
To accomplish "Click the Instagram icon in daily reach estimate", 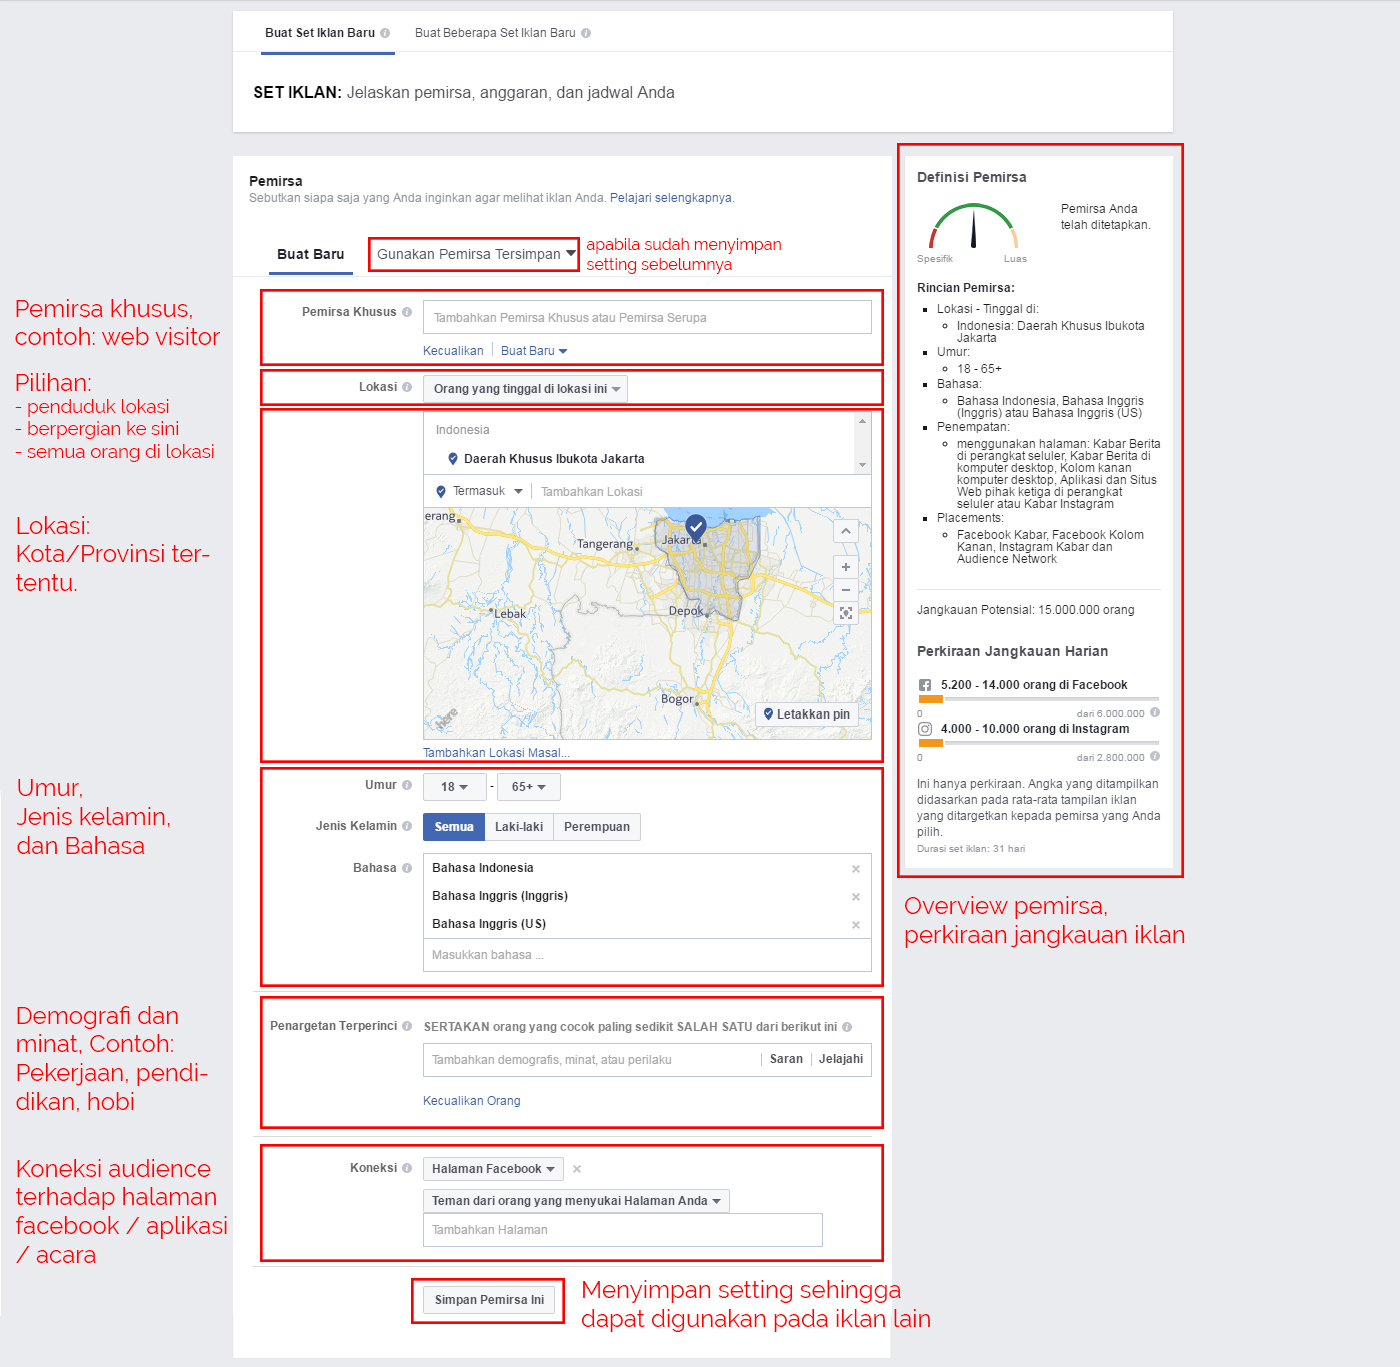I will pyautogui.click(x=925, y=729).
